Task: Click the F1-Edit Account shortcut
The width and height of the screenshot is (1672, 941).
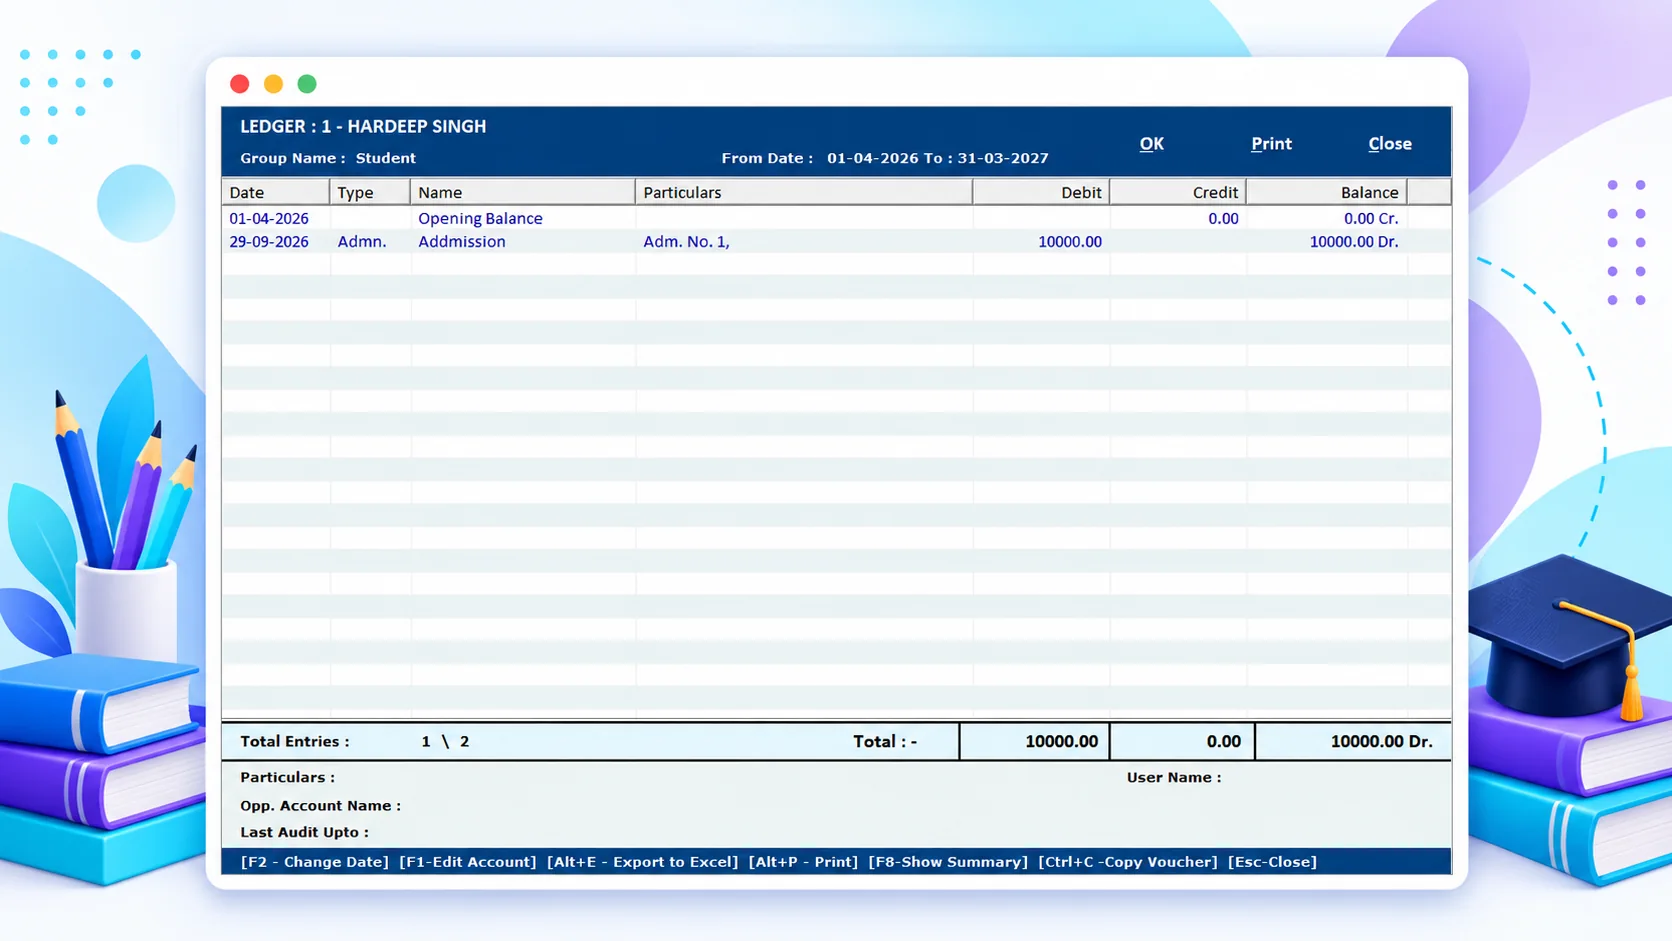Action: click(468, 861)
